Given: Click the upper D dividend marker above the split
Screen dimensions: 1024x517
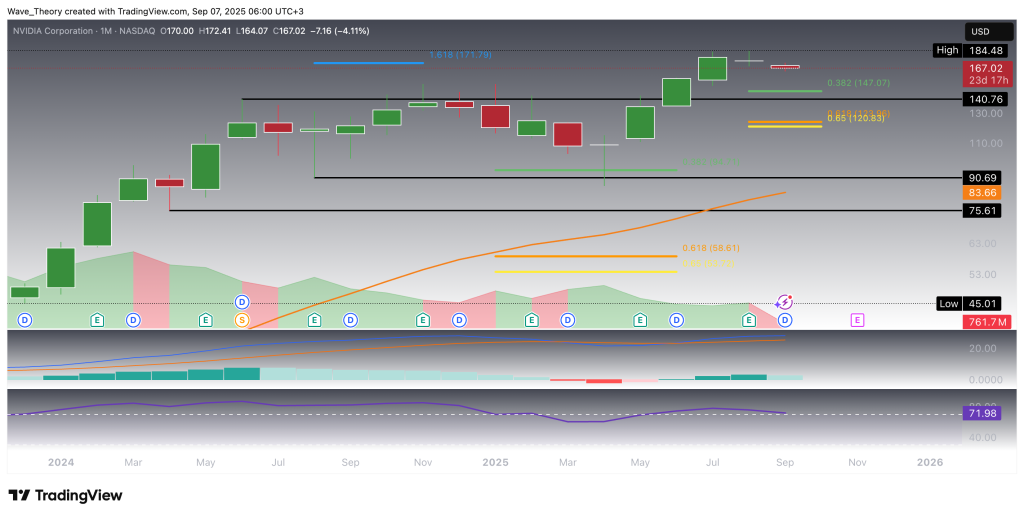Looking at the screenshot, I should pyautogui.click(x=241, y=302).
